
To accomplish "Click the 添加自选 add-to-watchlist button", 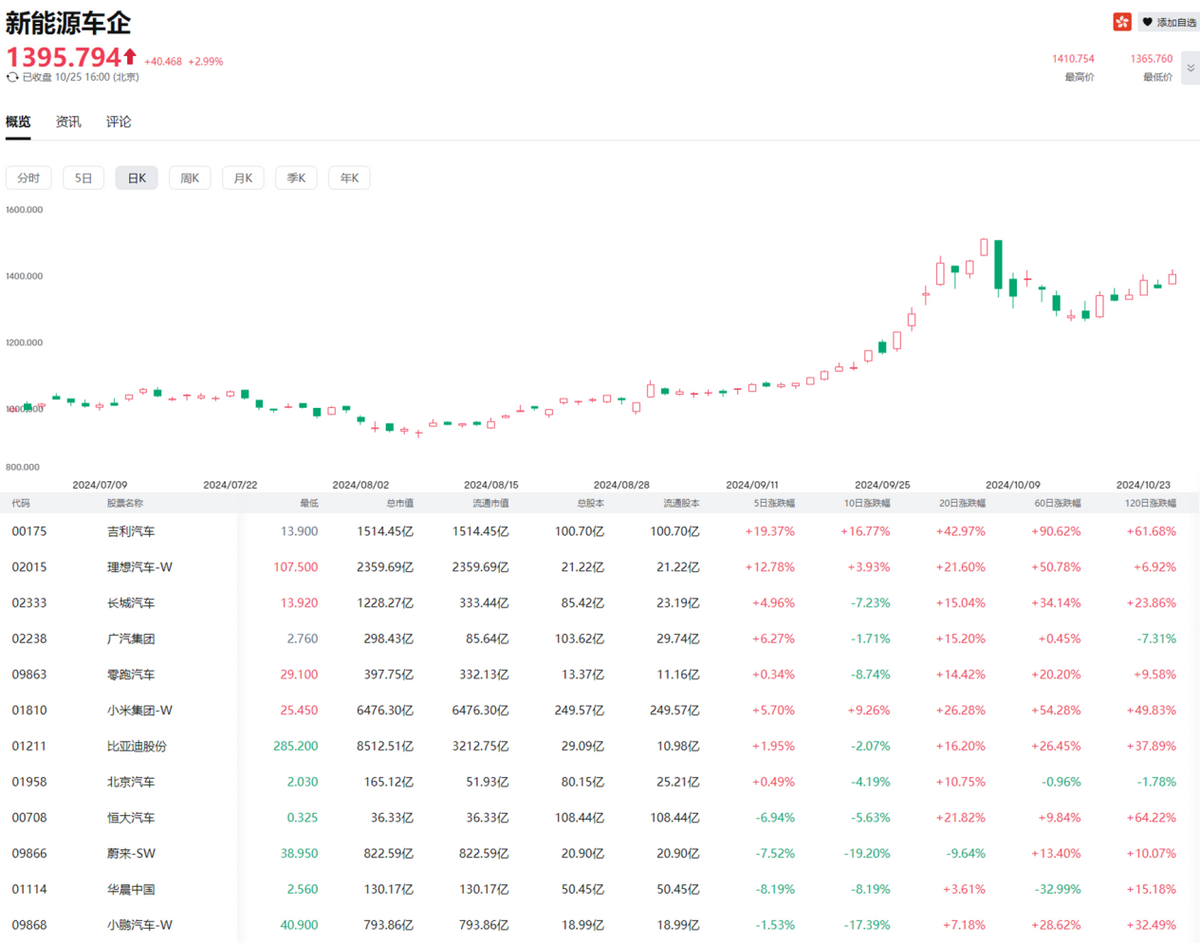I will (1168, 22).
